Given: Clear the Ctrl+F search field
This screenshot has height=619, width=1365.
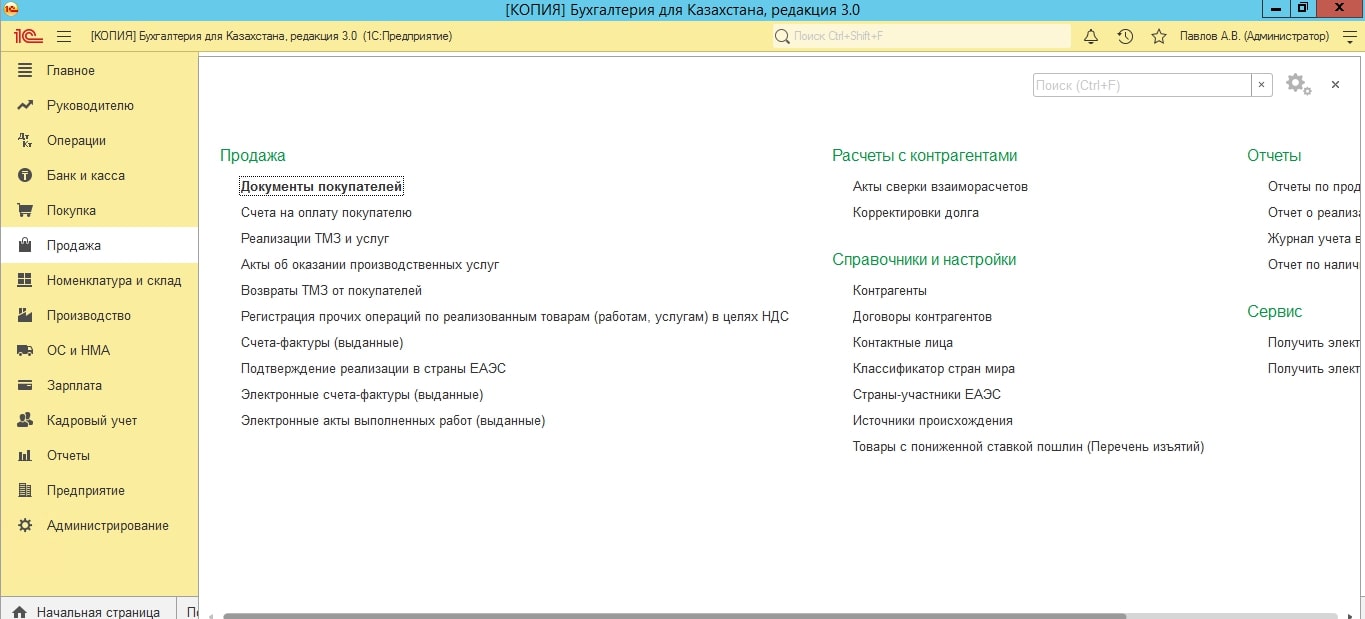Looking at the screenshot, I should click(x=1262, y=85).
